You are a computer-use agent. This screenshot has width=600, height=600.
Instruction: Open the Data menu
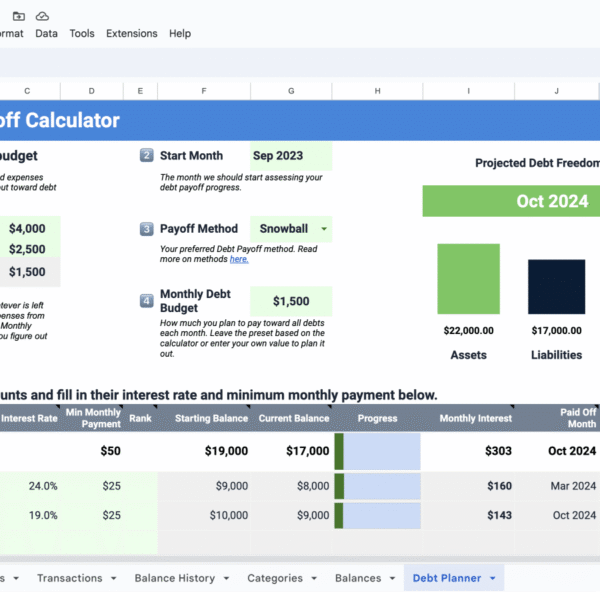coord(46,33)
